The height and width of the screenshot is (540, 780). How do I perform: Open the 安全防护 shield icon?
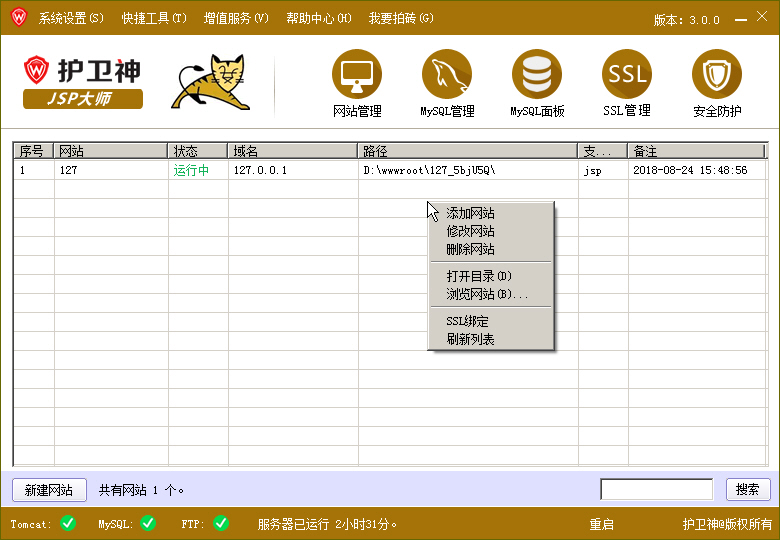[x=717, y=74]
